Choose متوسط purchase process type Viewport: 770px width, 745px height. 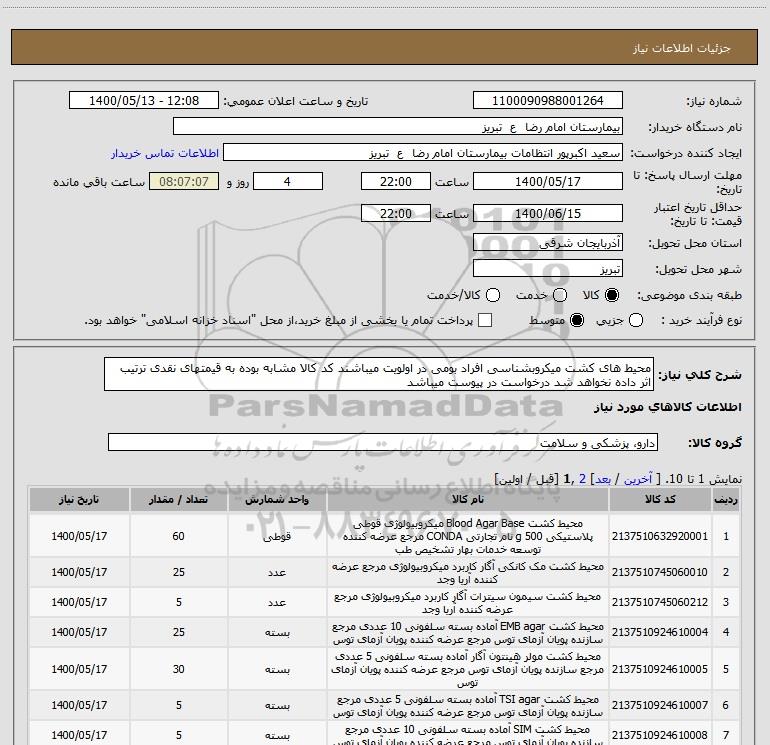[x=577, y=320]
